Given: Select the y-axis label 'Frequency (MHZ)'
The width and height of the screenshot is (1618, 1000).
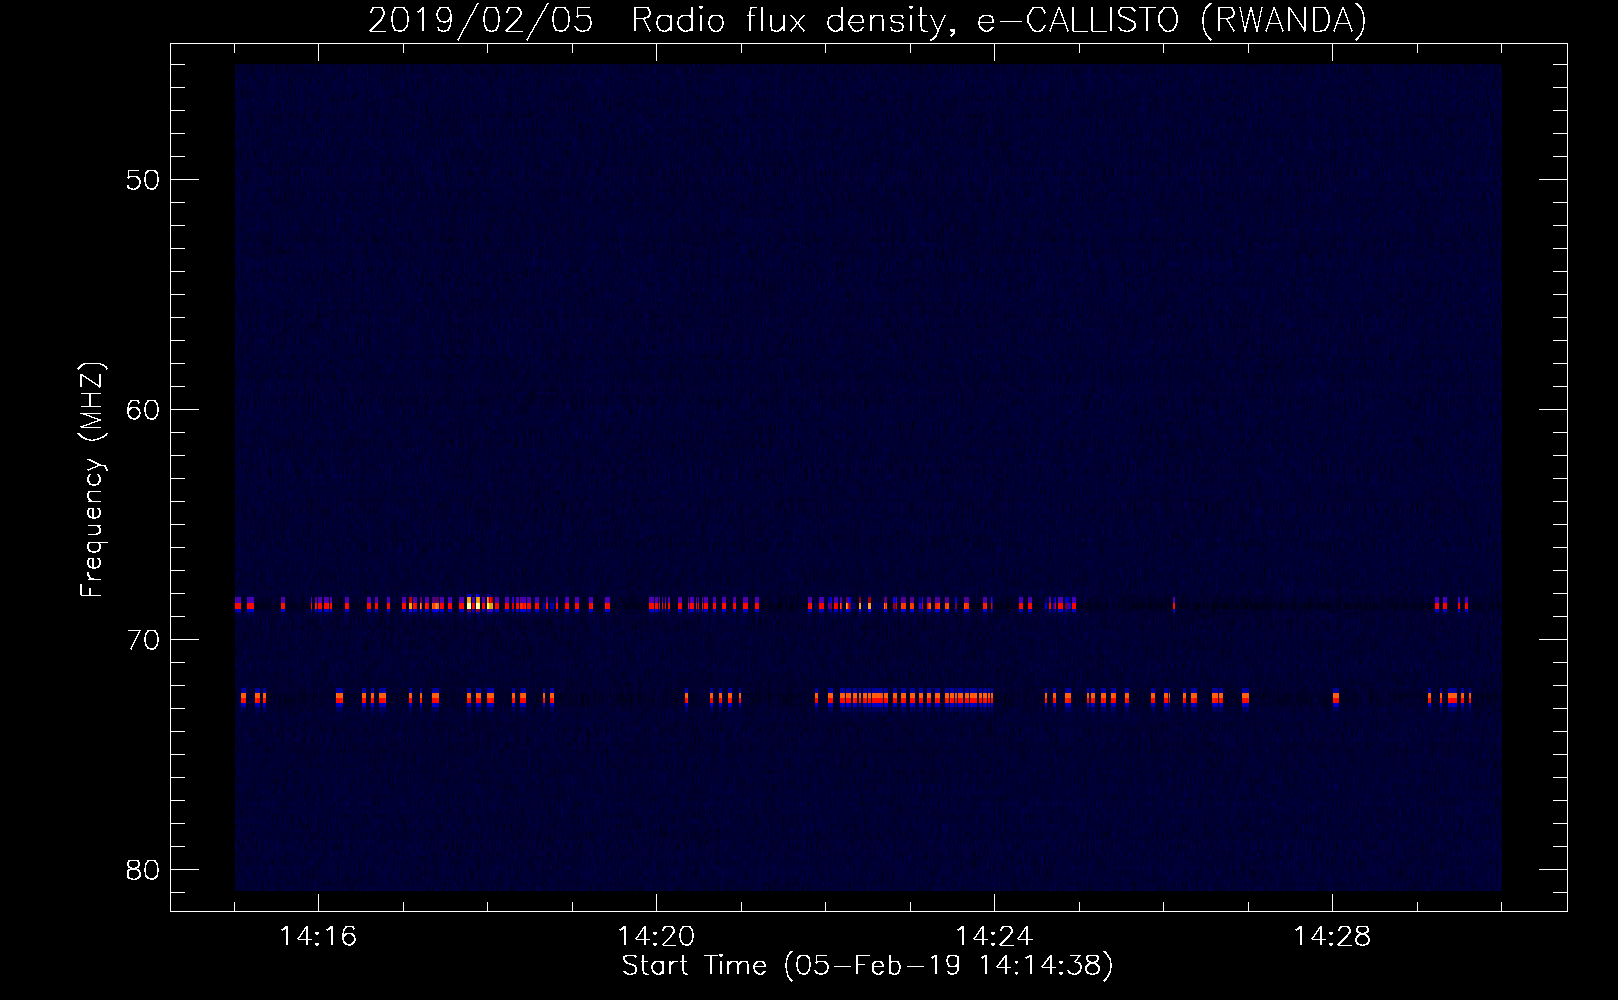Looking at the screenshot, I should coord(92,479).
